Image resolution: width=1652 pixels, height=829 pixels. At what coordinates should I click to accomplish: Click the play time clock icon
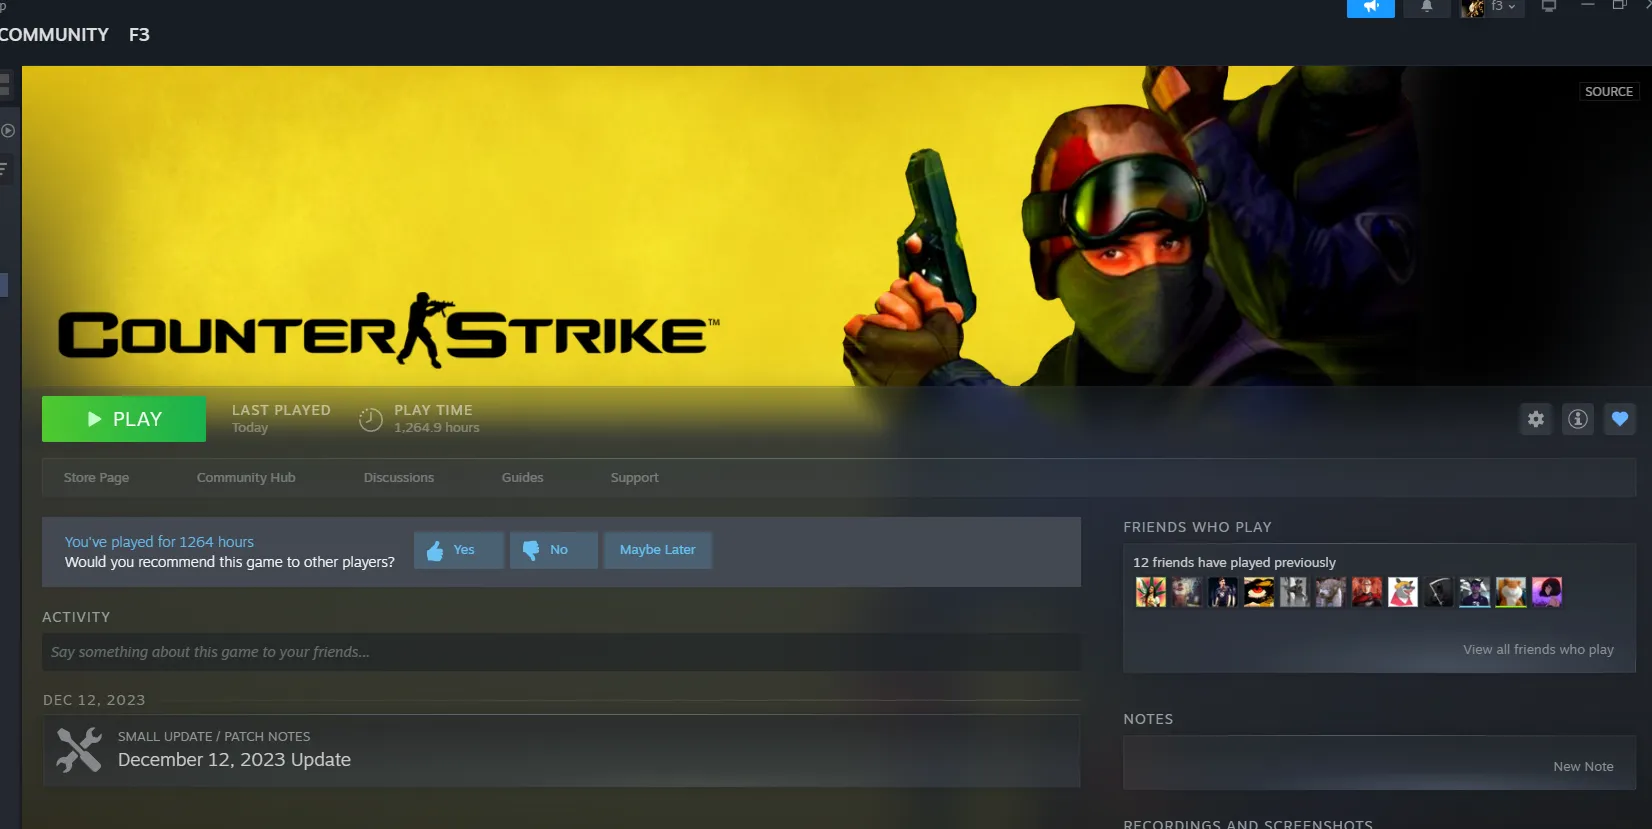[371, 420]
